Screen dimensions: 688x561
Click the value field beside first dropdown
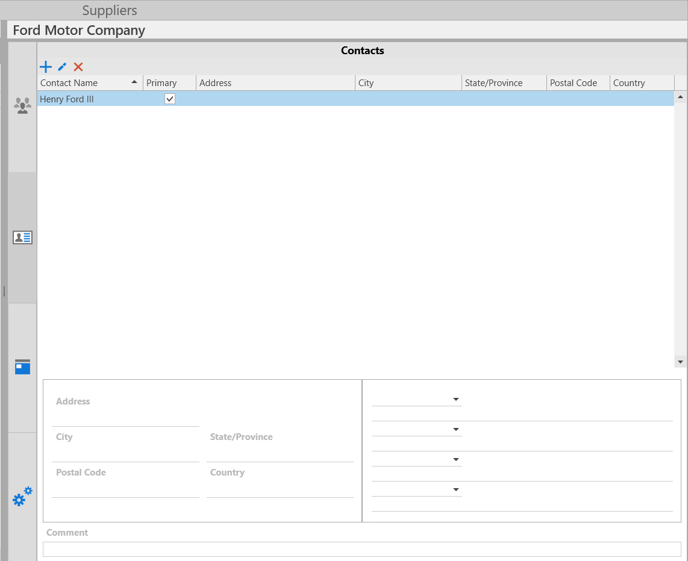522,414
